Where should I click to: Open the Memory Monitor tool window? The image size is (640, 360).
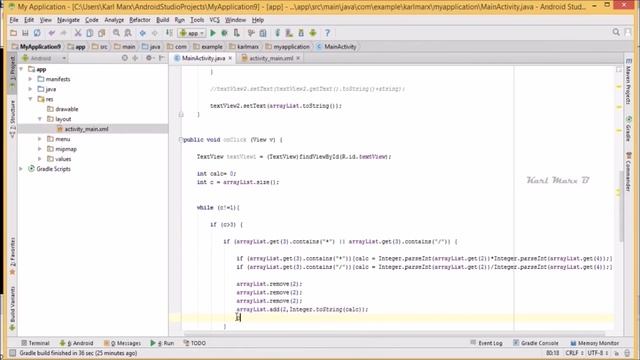coord(594,343)
